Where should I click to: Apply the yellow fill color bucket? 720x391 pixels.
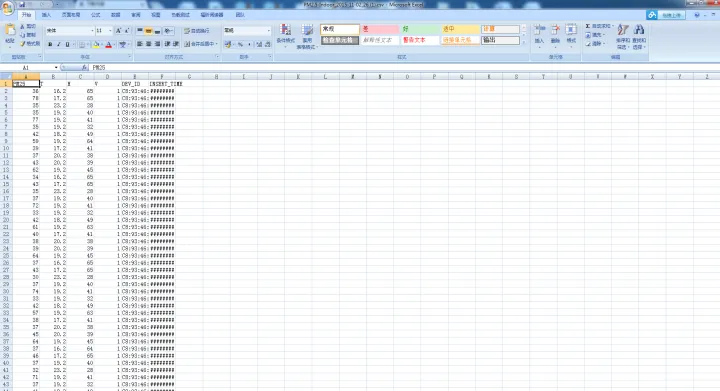coord(96,45)
